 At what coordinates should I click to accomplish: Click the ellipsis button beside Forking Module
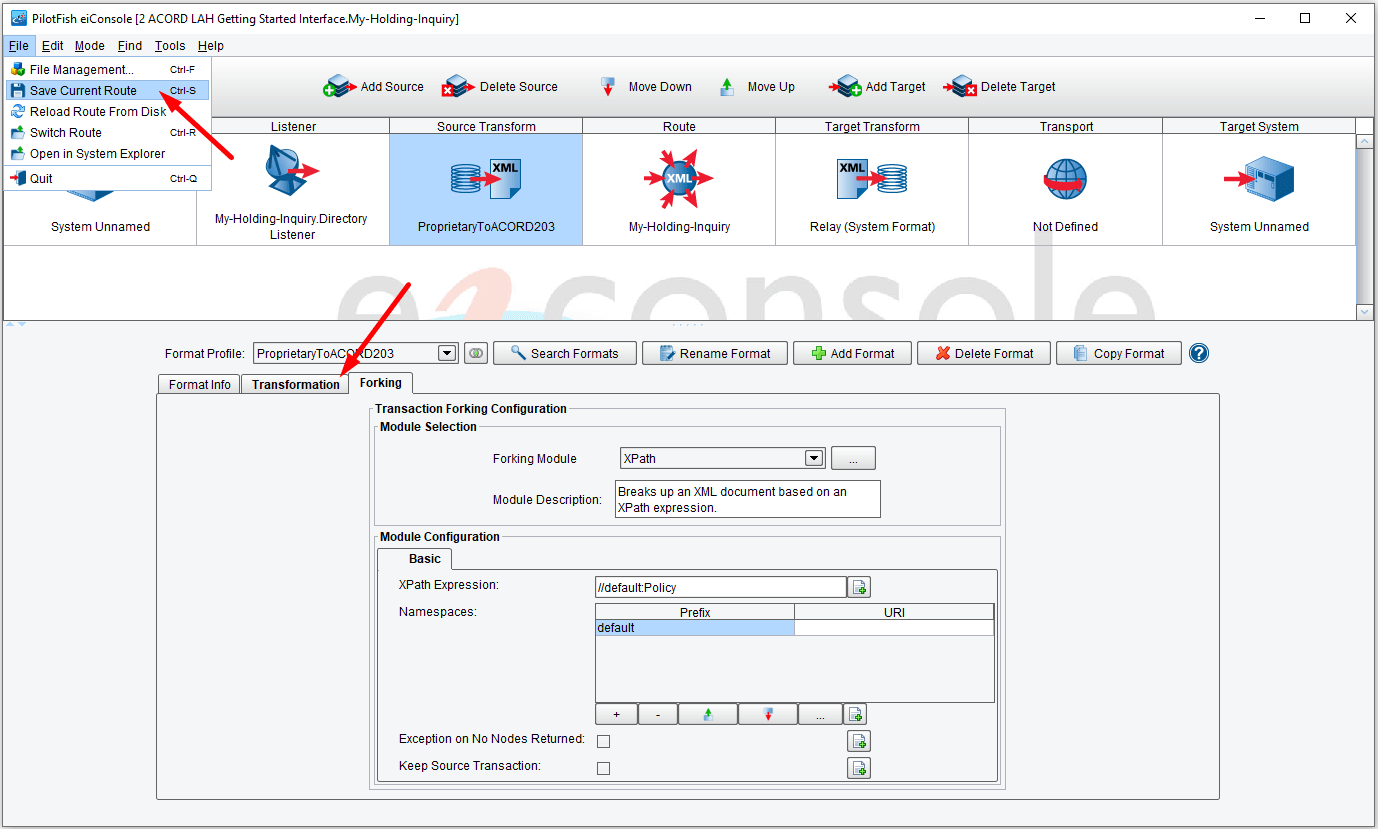click(x=853, y=458)
